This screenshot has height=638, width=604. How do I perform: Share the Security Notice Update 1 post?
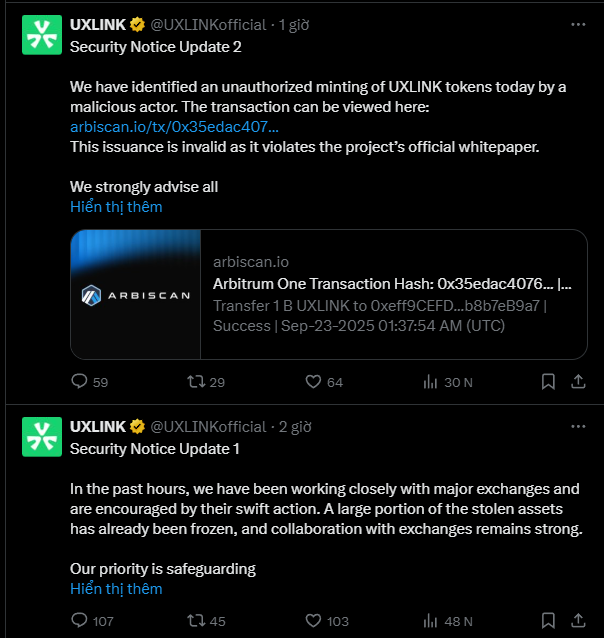pos(578,621)
